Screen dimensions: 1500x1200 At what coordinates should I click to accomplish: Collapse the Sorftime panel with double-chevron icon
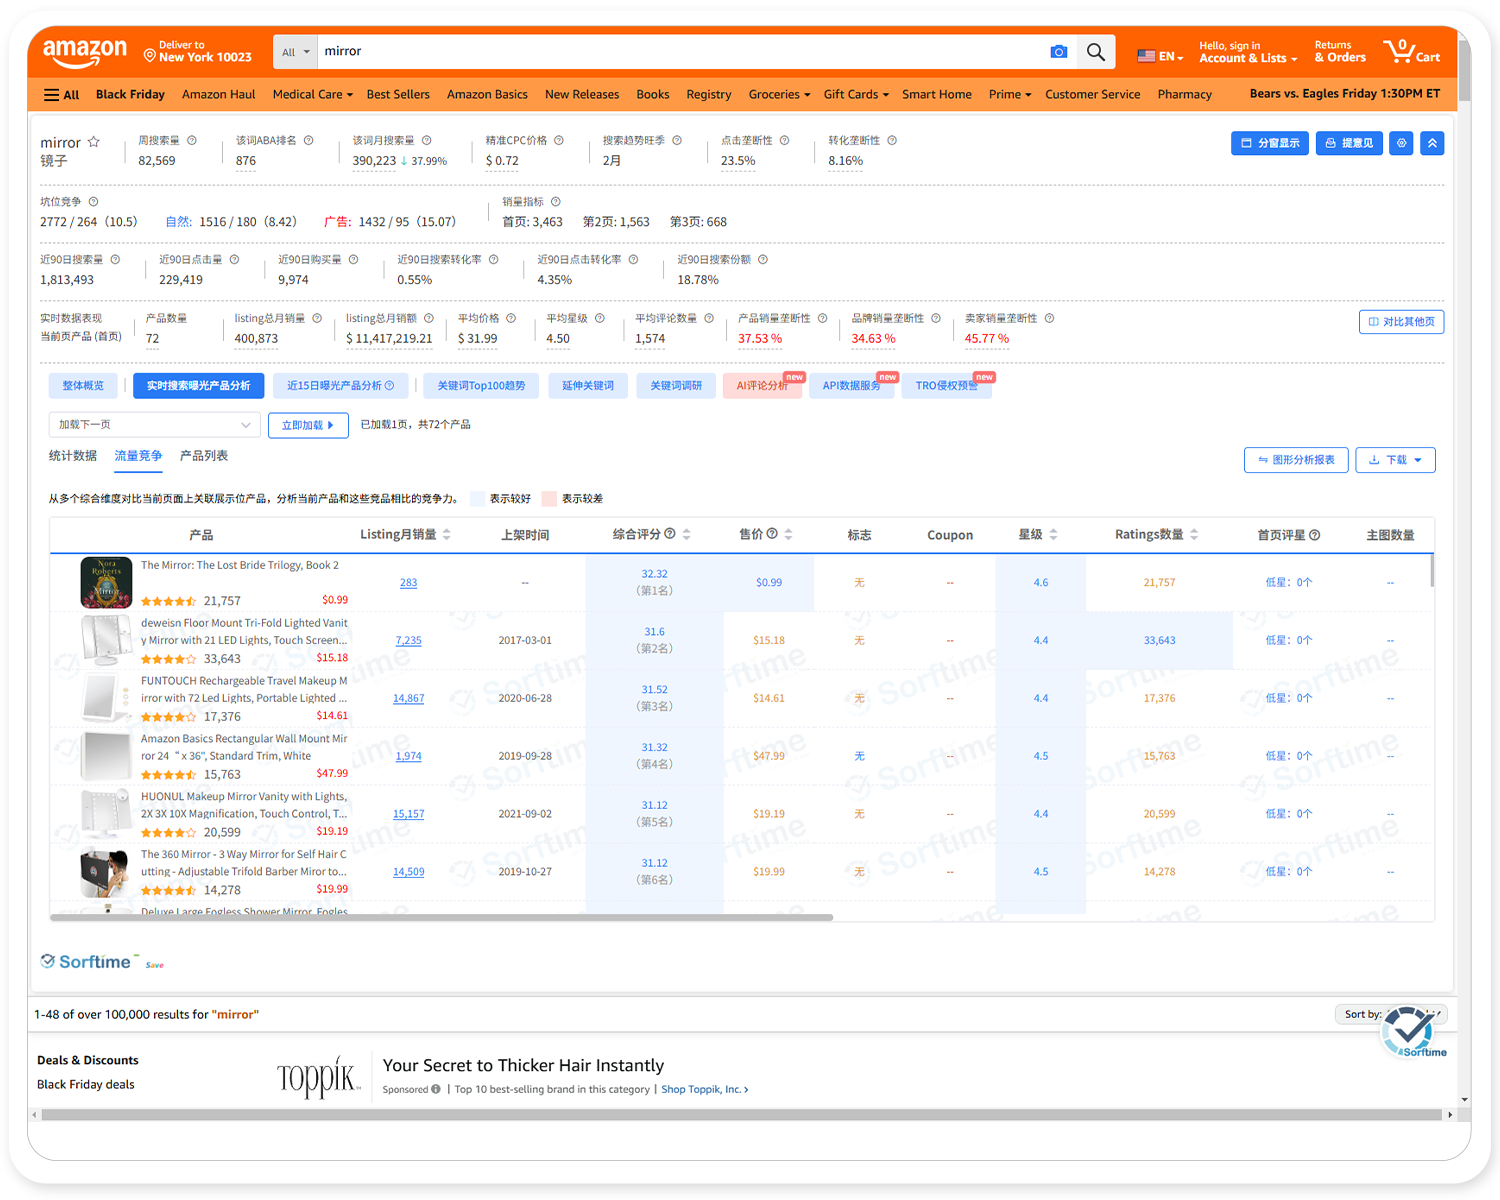pos(1432,143)
